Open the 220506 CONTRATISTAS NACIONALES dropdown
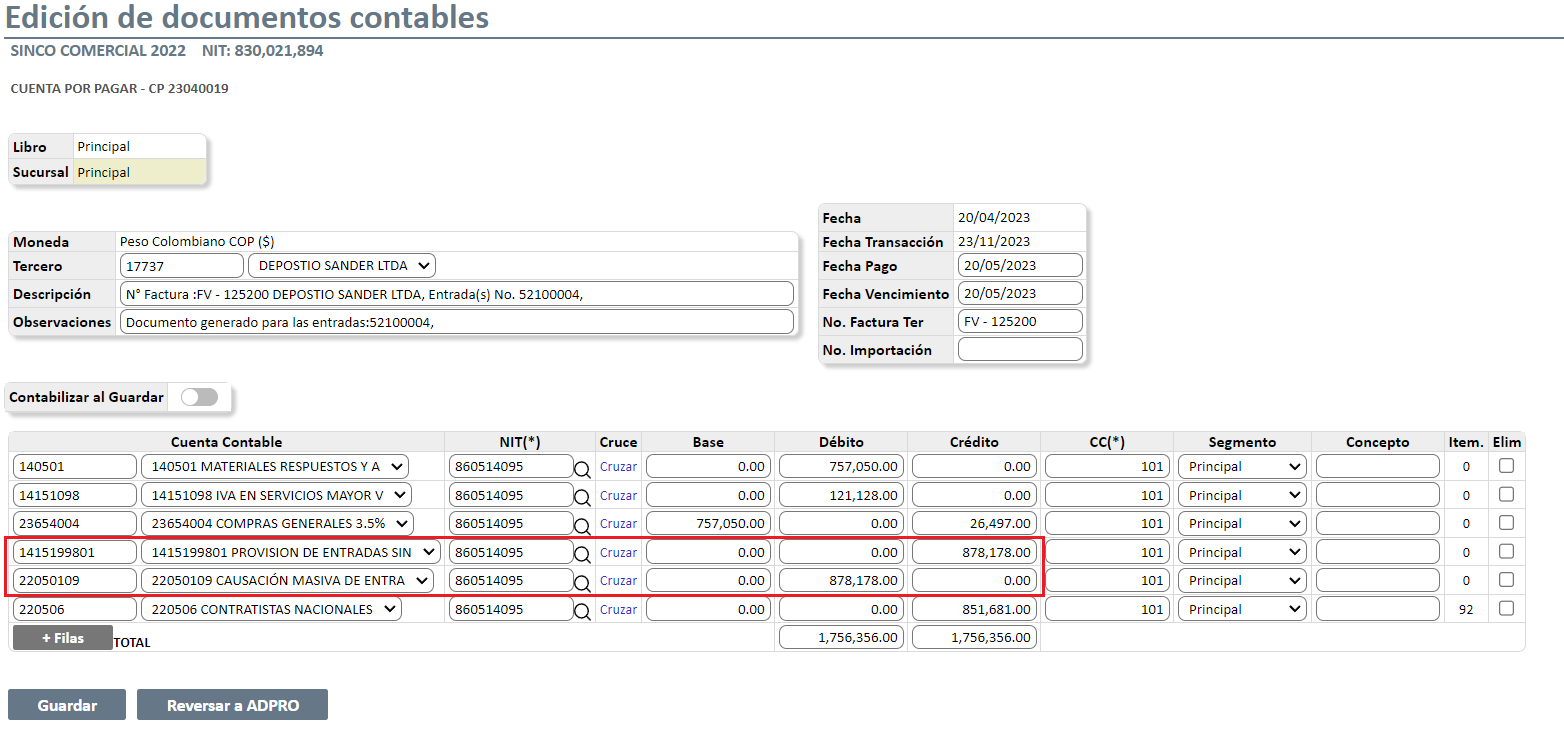The image size is (1564, 734). pos(272,609)
